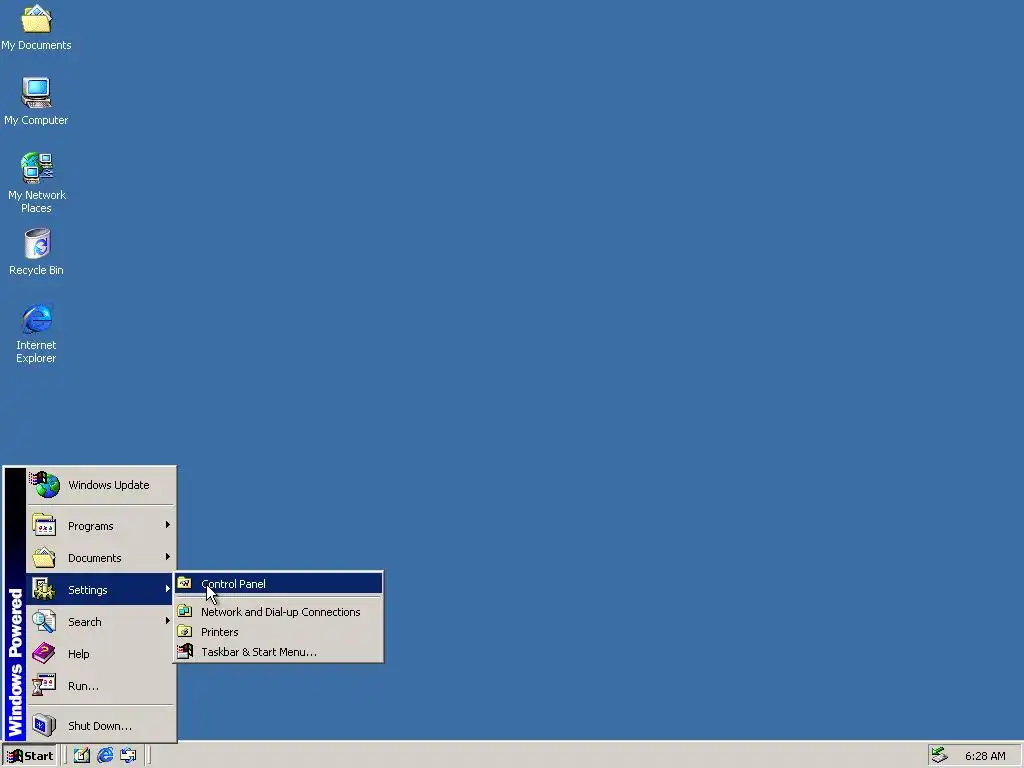Click the network tray icon
This screenshot has height=768, width=1024.
tap(939, 756)
